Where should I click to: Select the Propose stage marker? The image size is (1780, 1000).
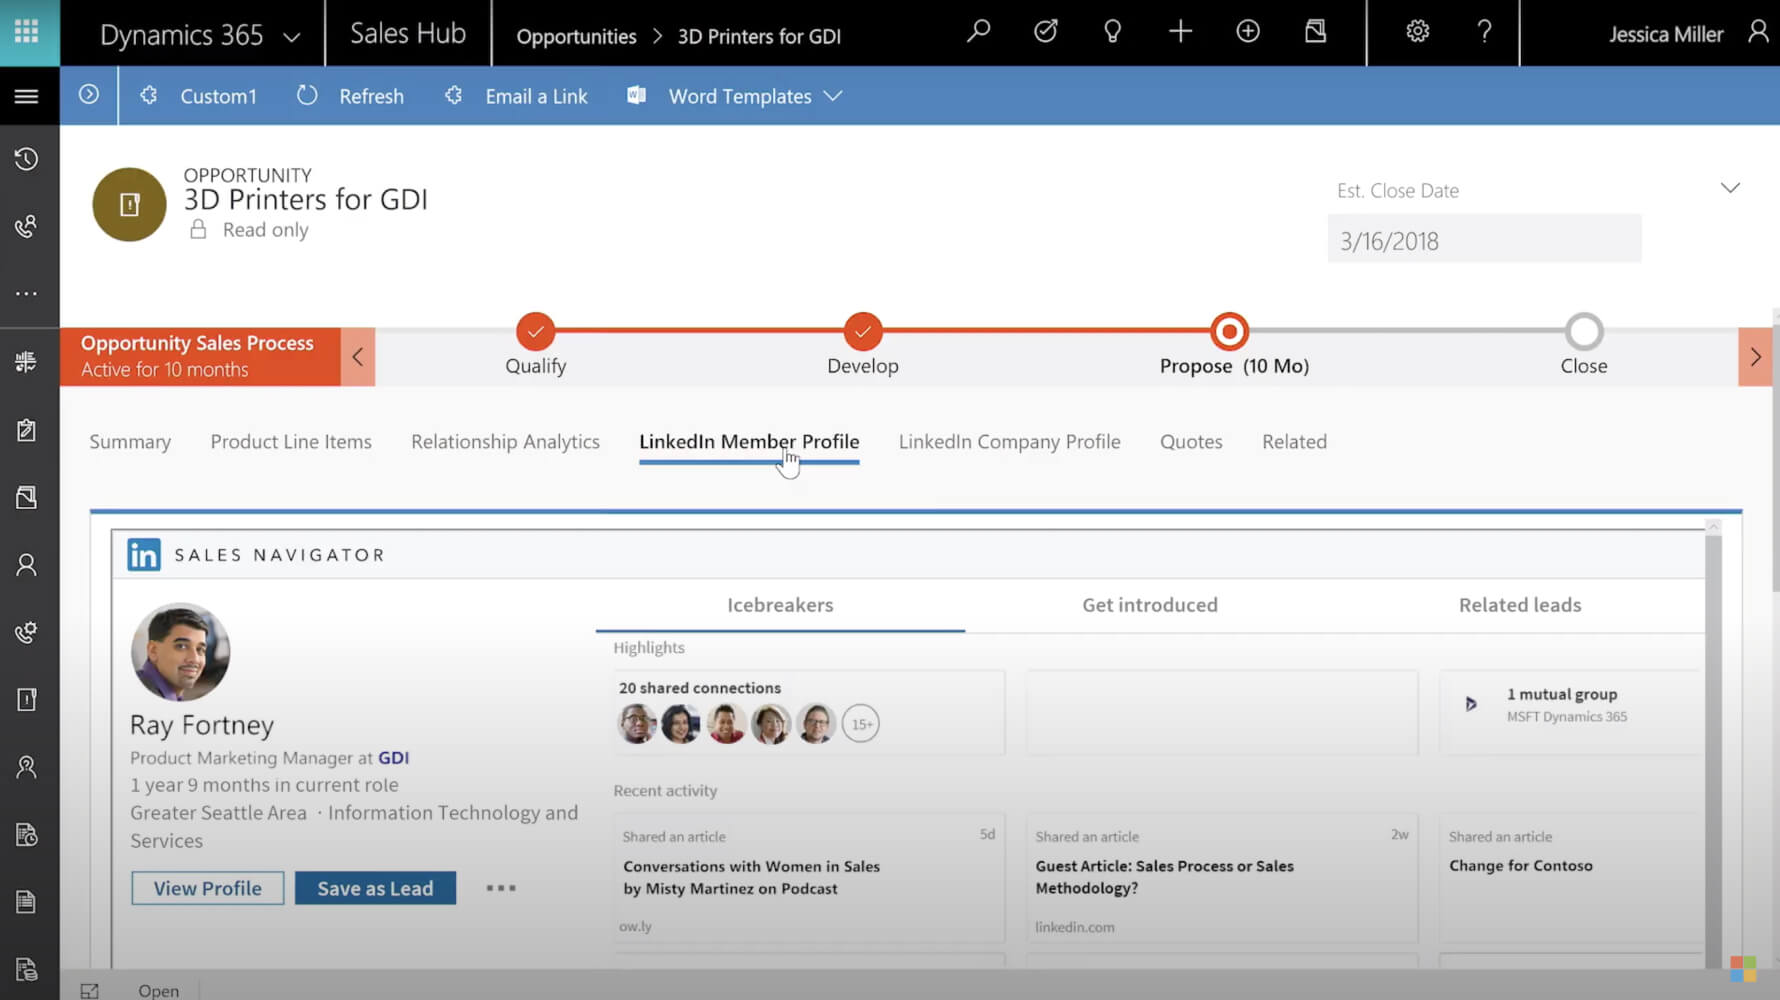pos(1229,331)
